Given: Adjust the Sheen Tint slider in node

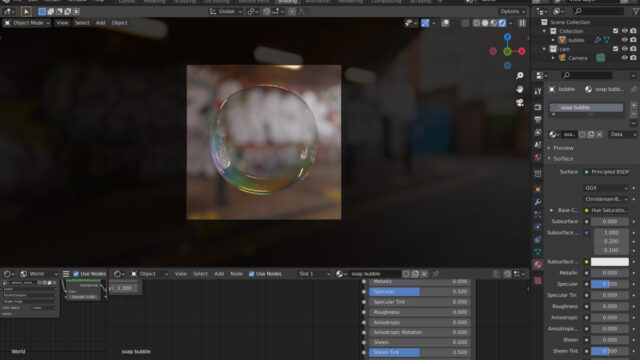Looking at the screenshot, I should pyautogui.click(x=420, y=352).
